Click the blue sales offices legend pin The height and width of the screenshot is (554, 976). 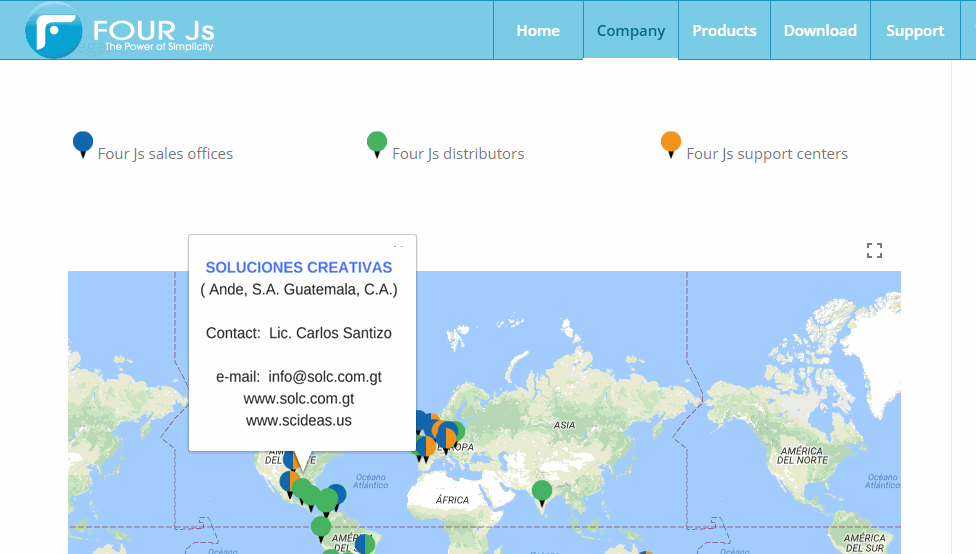click(83, 144)
